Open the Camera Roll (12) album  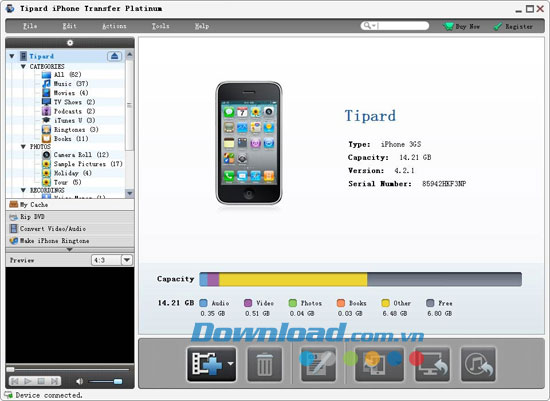(75, 155)
